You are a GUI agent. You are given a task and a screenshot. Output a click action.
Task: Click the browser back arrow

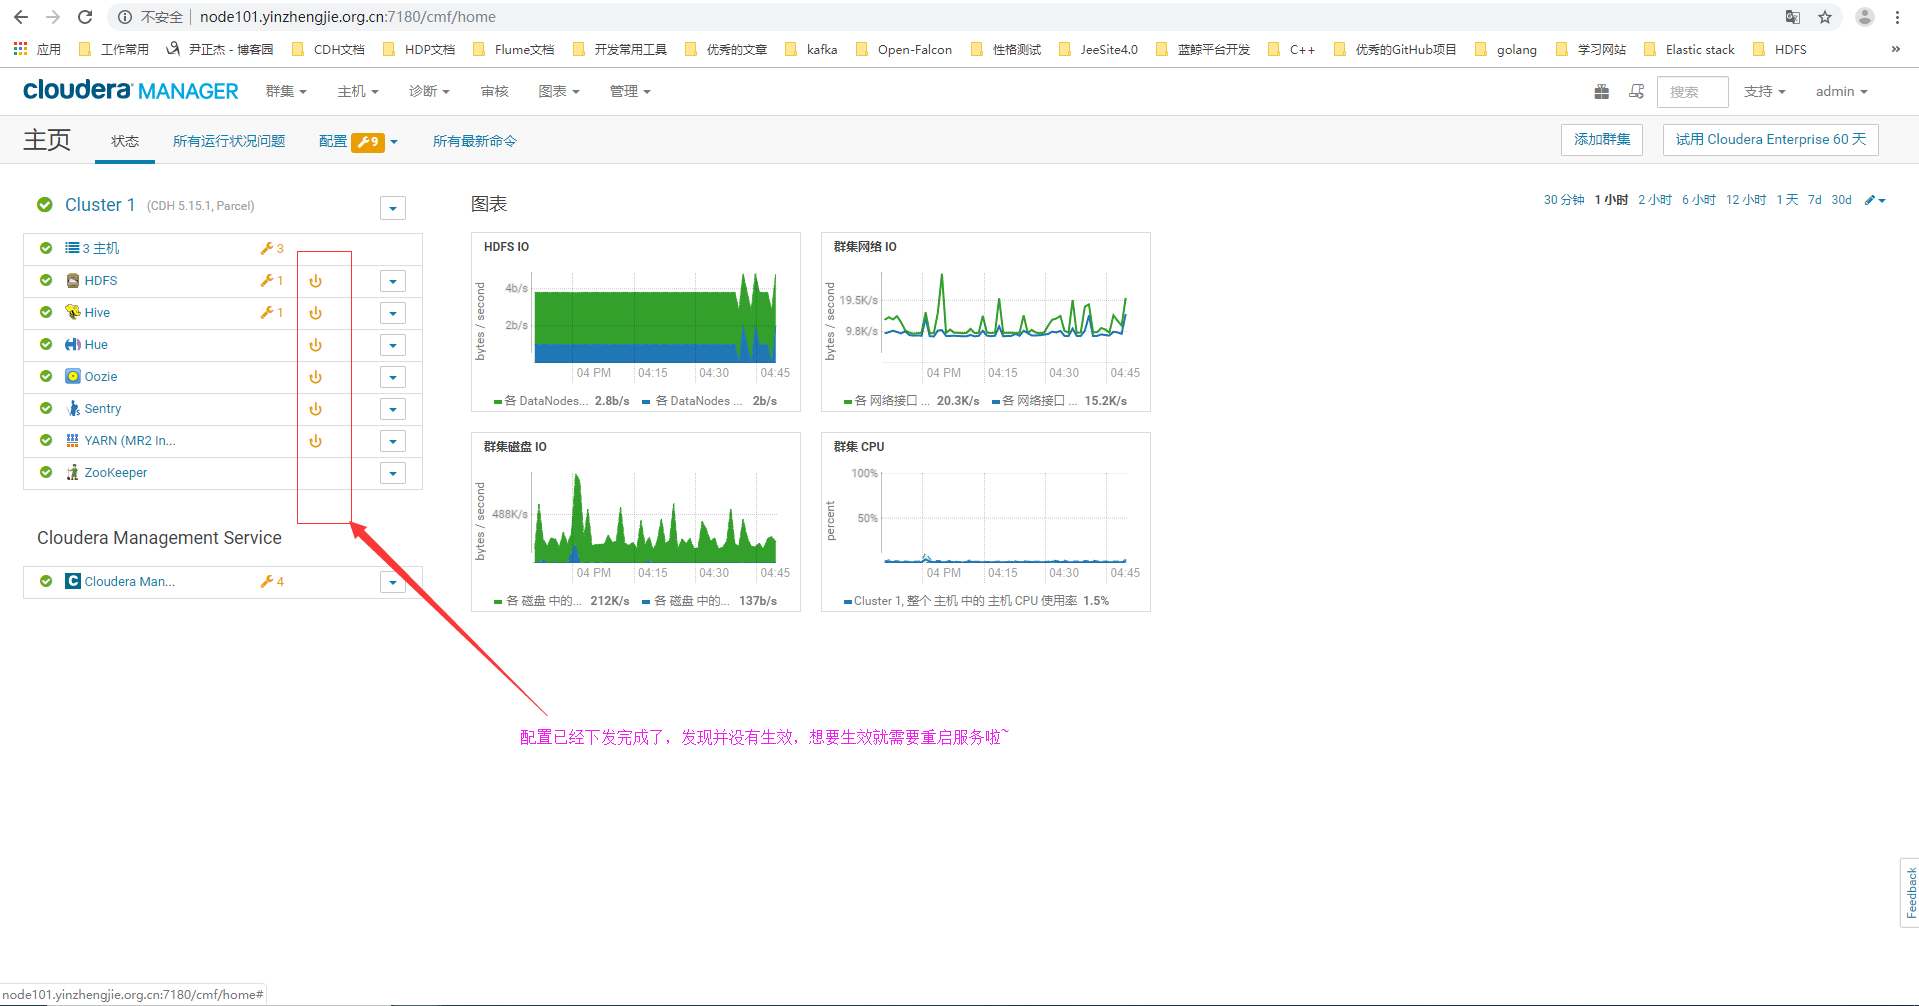coord(21,17)
